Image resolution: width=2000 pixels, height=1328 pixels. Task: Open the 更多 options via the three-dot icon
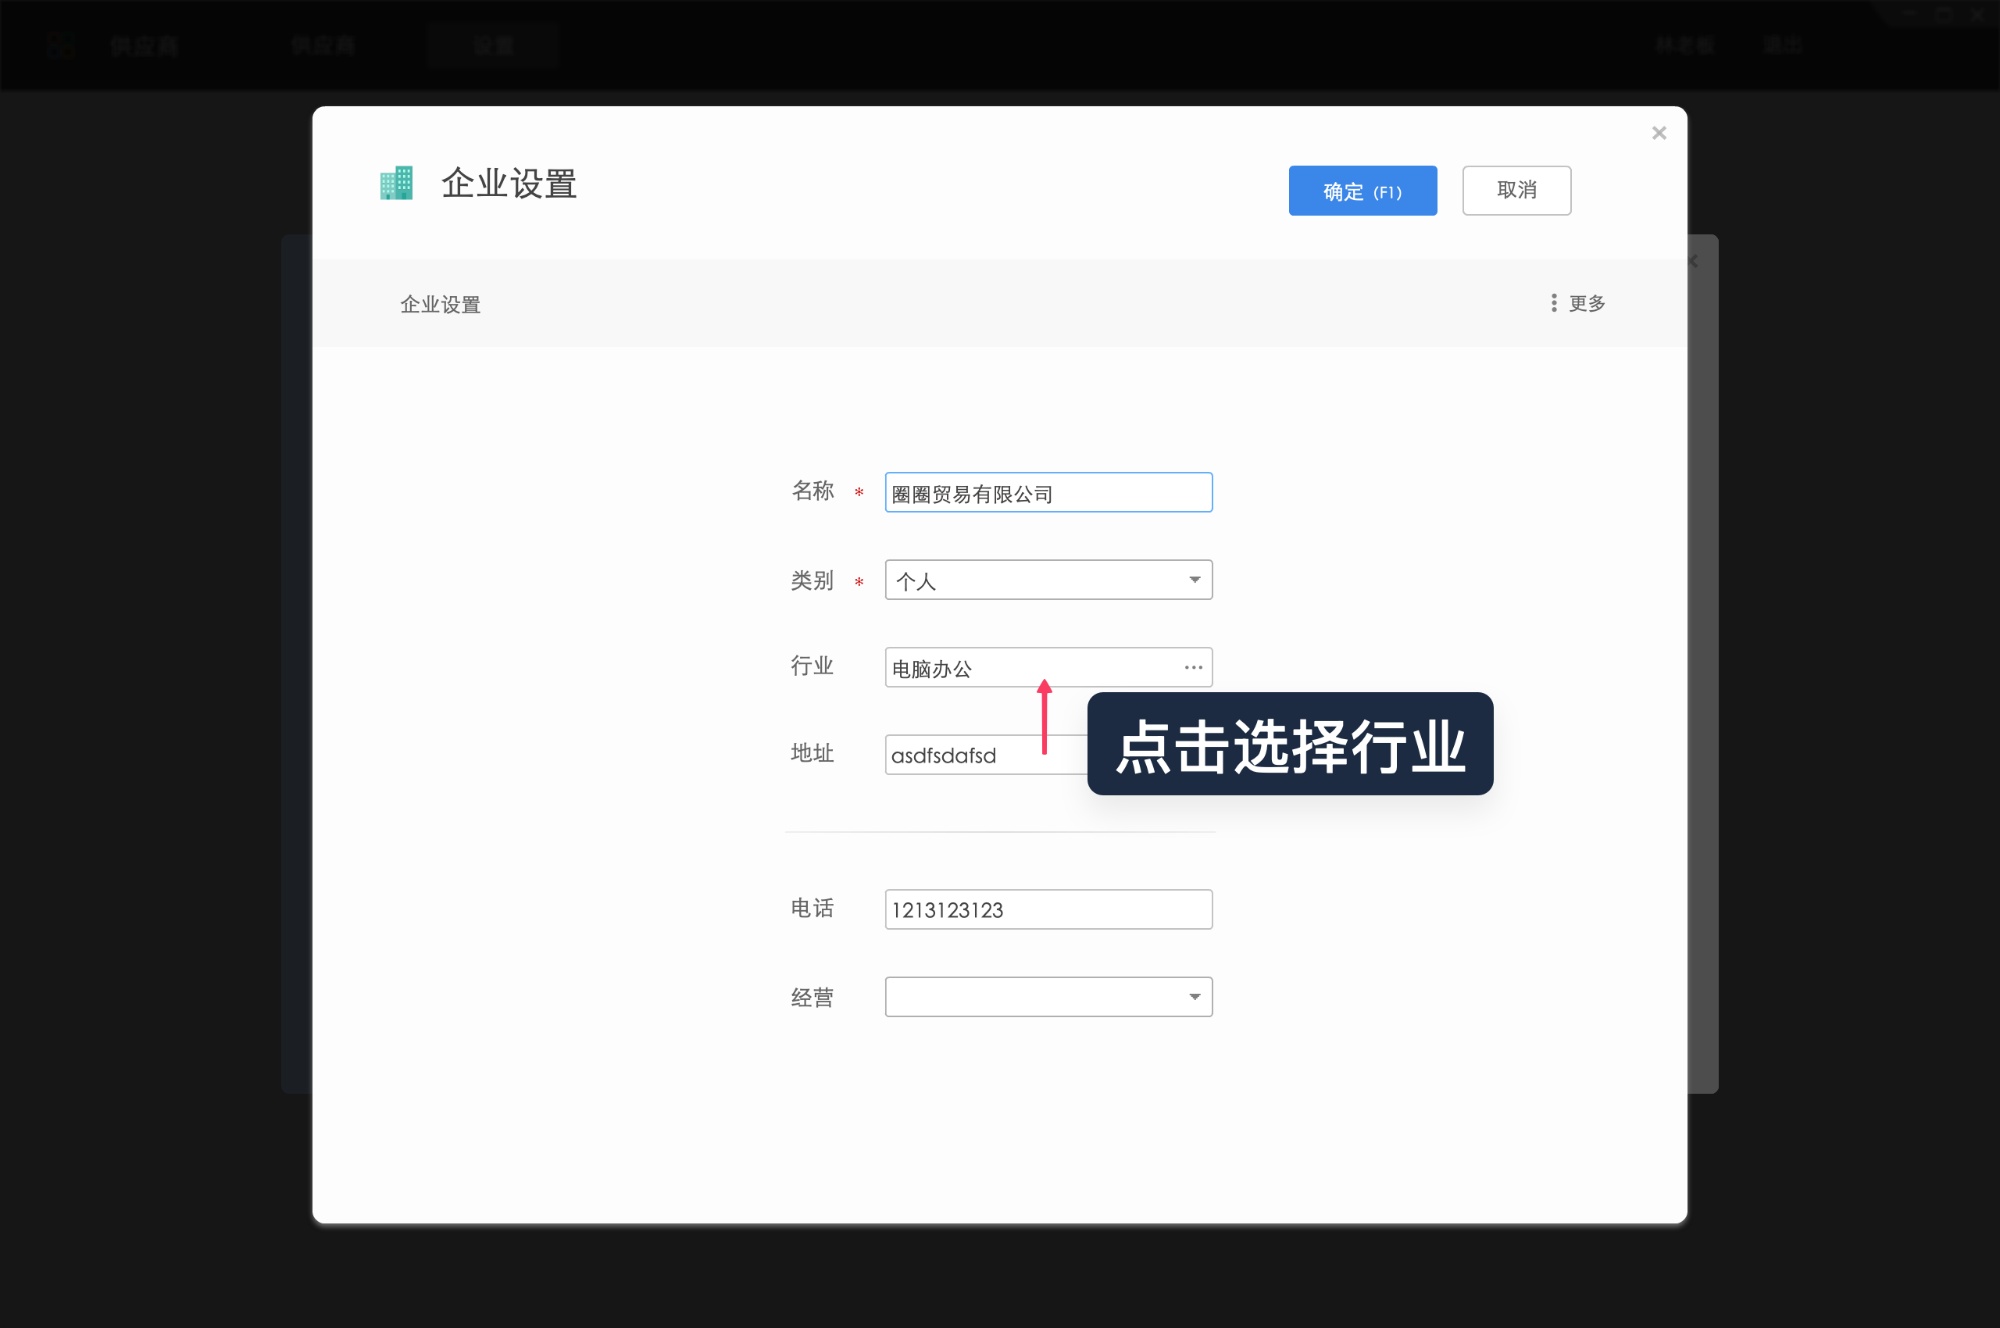pyautogui.click(x=1553, y=303)
